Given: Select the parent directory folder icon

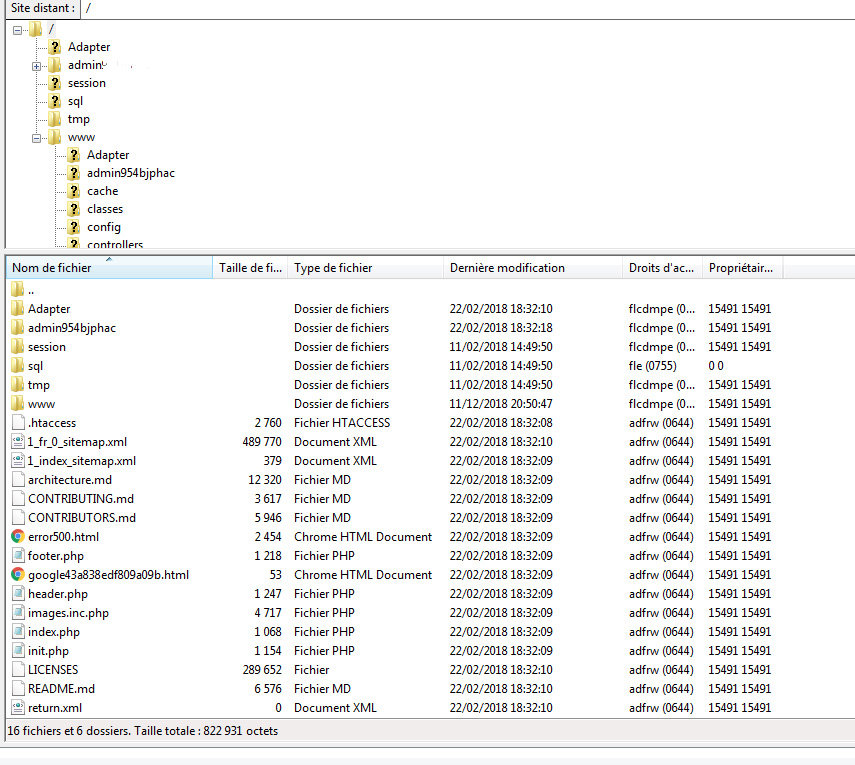Looking at the screenshot, I should (18, 290).
